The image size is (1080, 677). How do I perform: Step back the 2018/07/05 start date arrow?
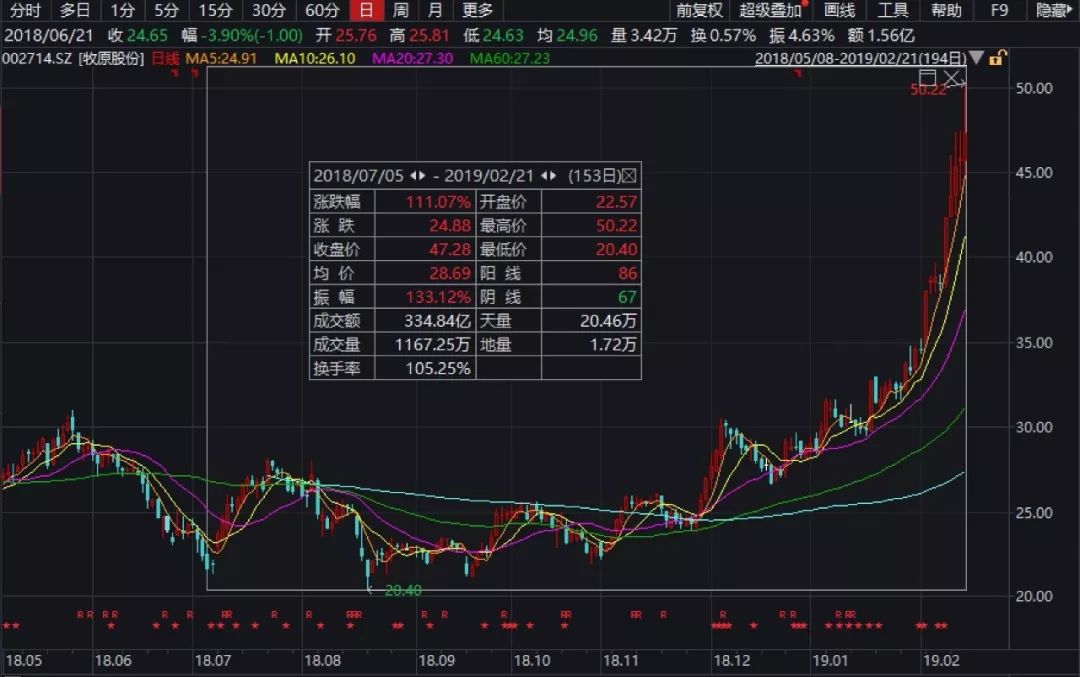pyautogui.click(x=414, y=176)
